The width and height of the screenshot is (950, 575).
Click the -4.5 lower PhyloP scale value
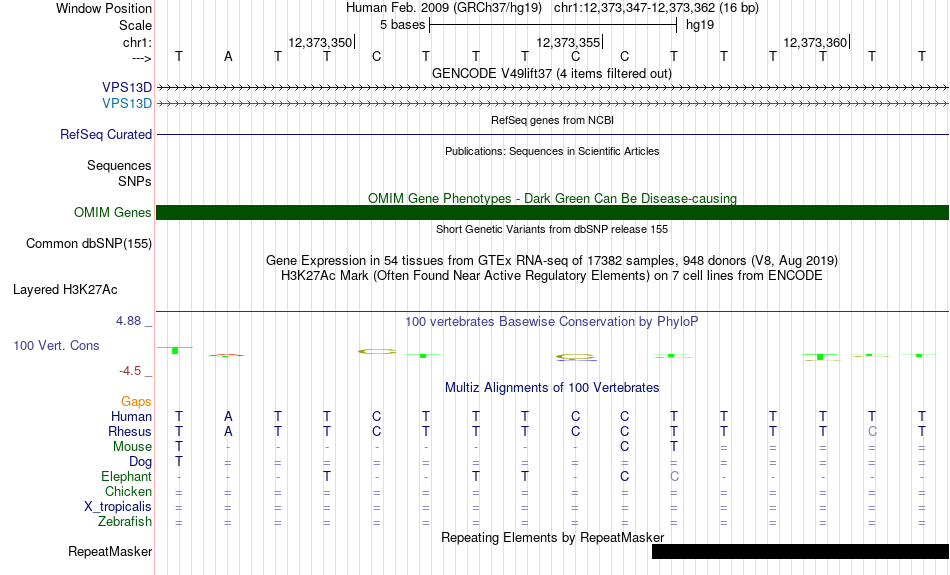click(x=130, y=370)
